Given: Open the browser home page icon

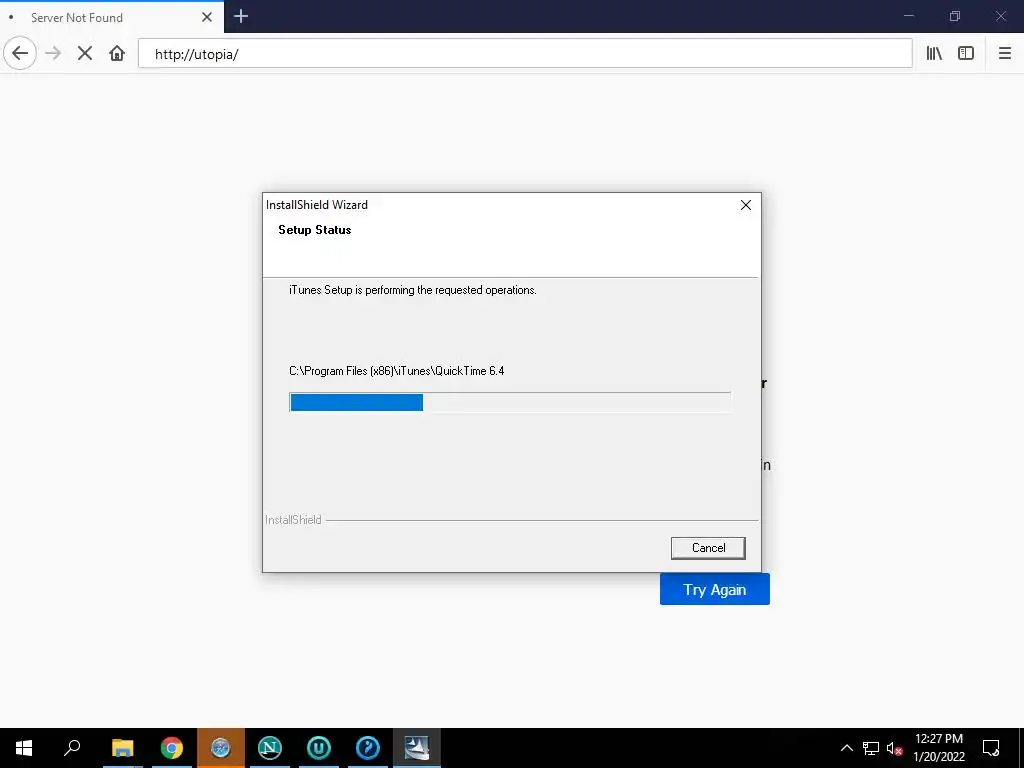Looking at the screenshot, I should pyautogui.click(x=117, y=54).
